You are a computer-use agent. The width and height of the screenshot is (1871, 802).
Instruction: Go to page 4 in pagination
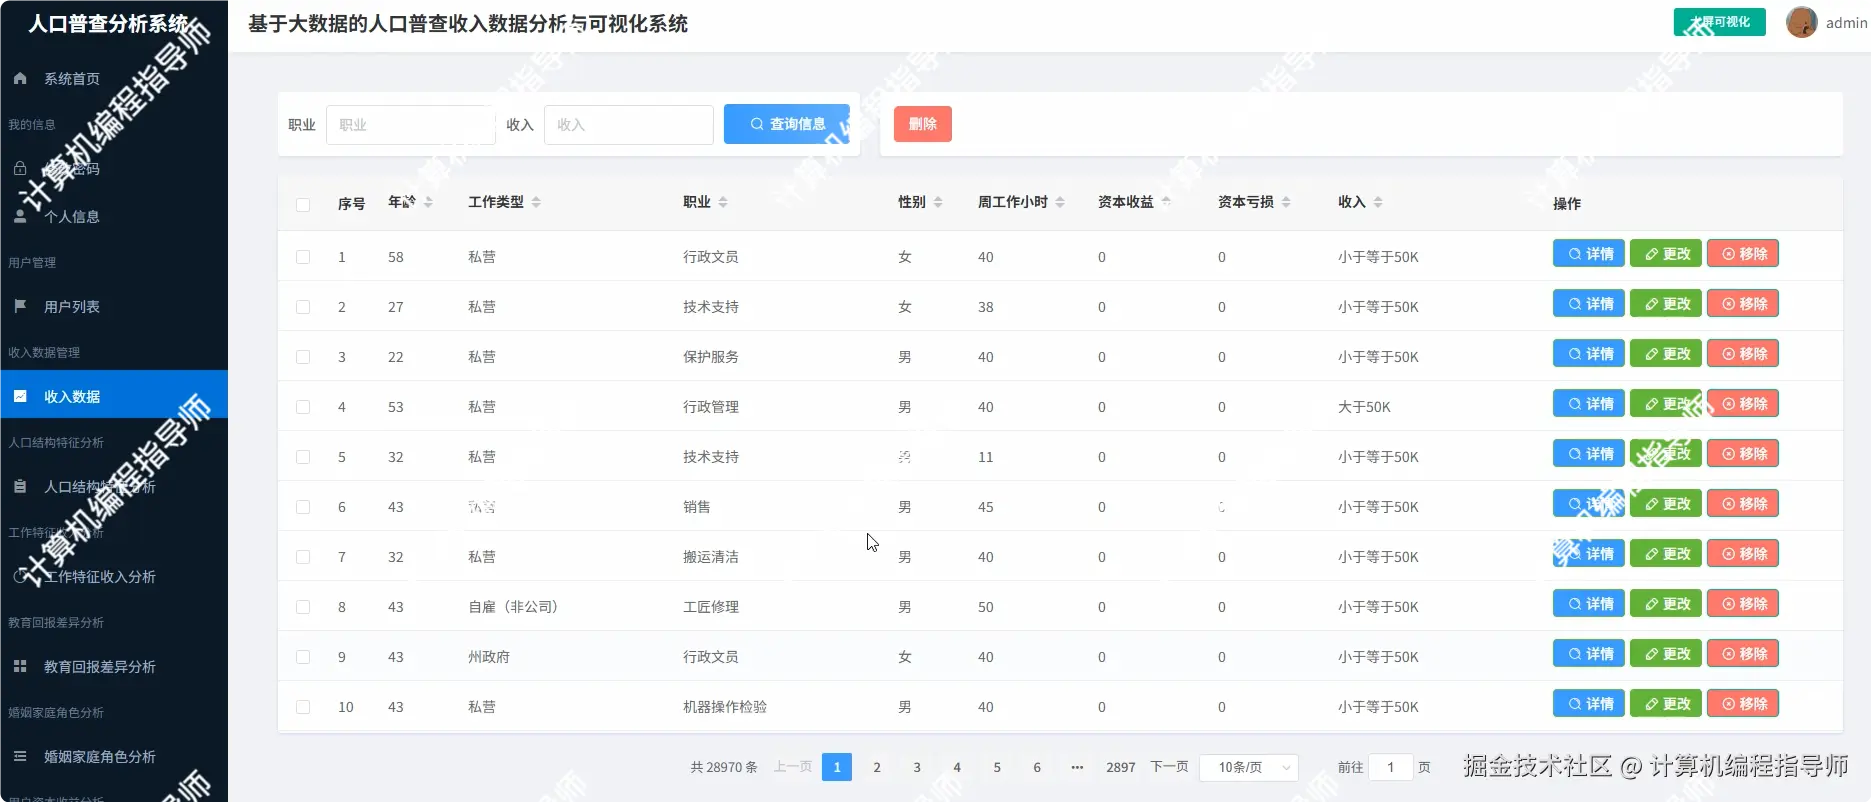click(957, 767)
